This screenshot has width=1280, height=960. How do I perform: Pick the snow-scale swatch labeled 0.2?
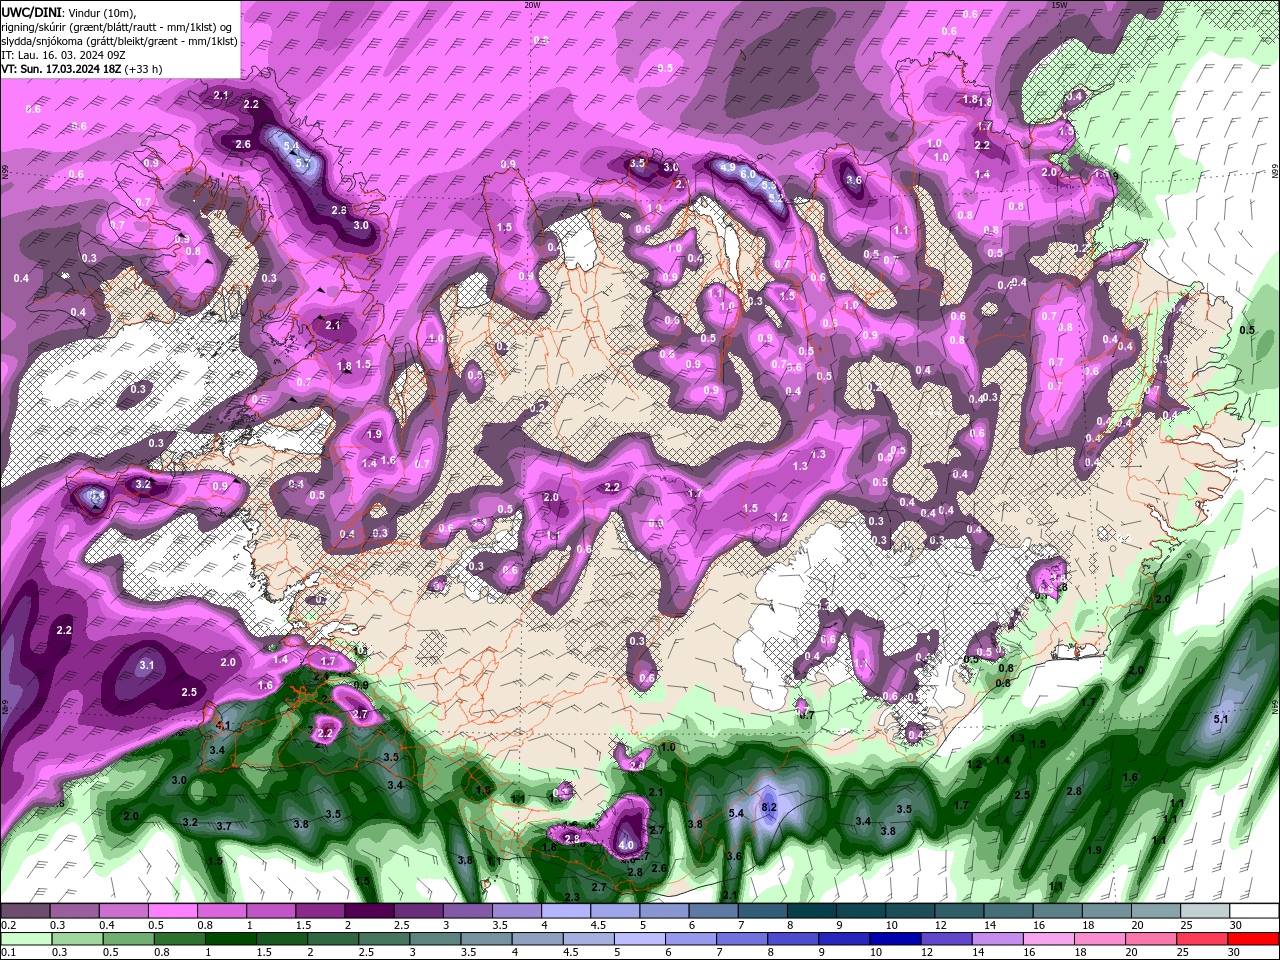26,911
